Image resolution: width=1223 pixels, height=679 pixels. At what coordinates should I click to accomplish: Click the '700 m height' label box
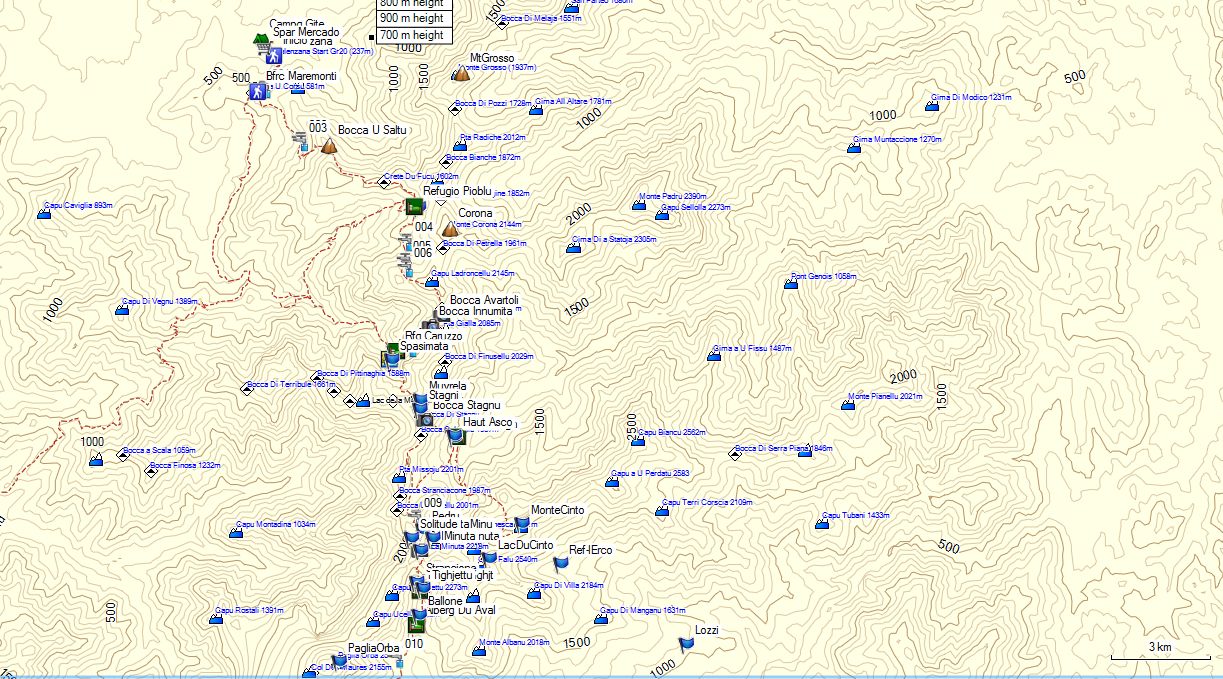[412, 35]
